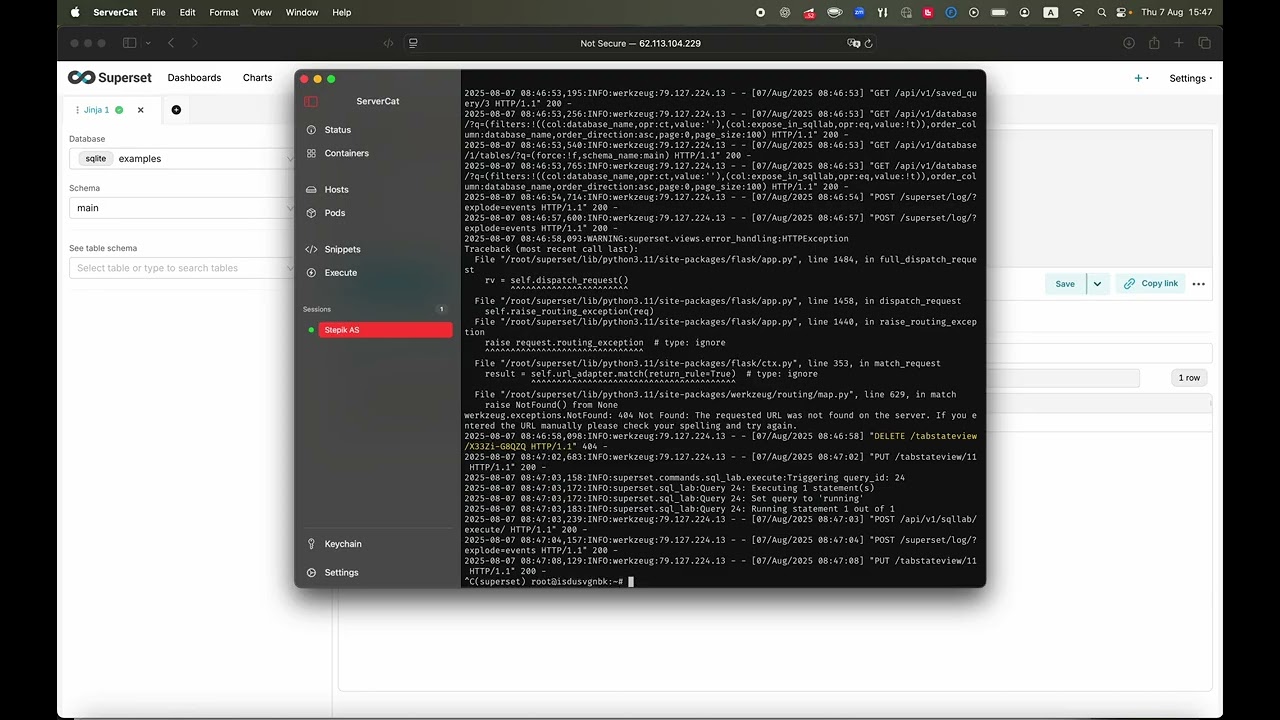1280x720 pixels.
Task: Close the Jinja 1 query tab
Action: click(x=141, y=110)
